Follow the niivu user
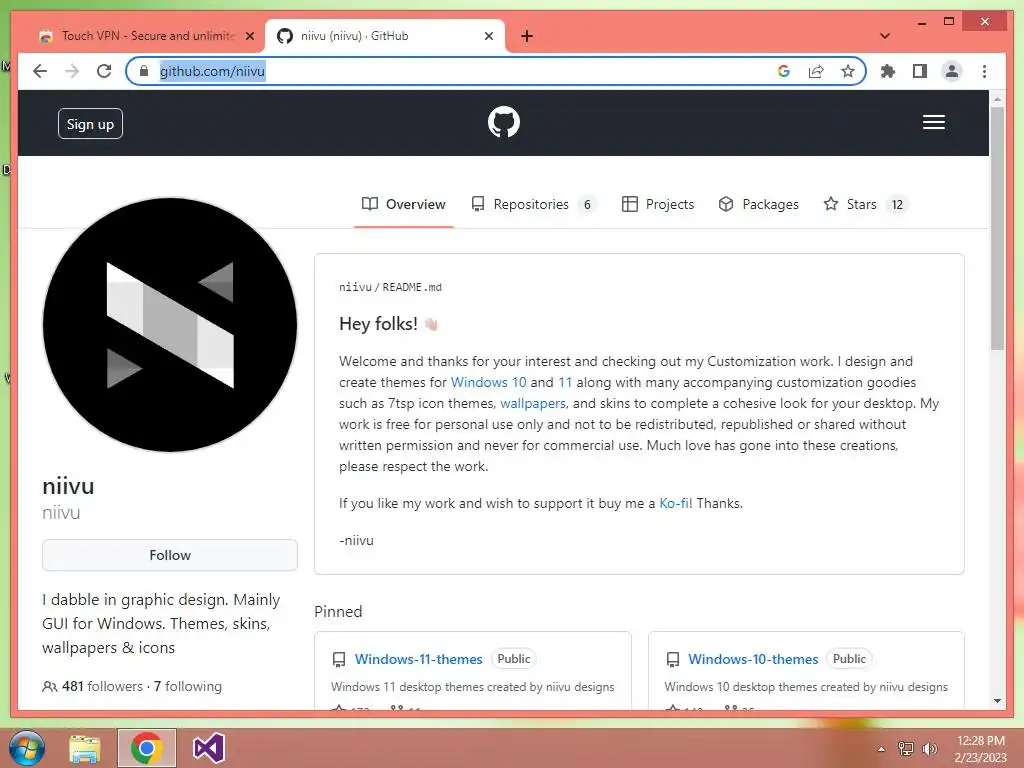The image size is (1024, 768). 170,555
